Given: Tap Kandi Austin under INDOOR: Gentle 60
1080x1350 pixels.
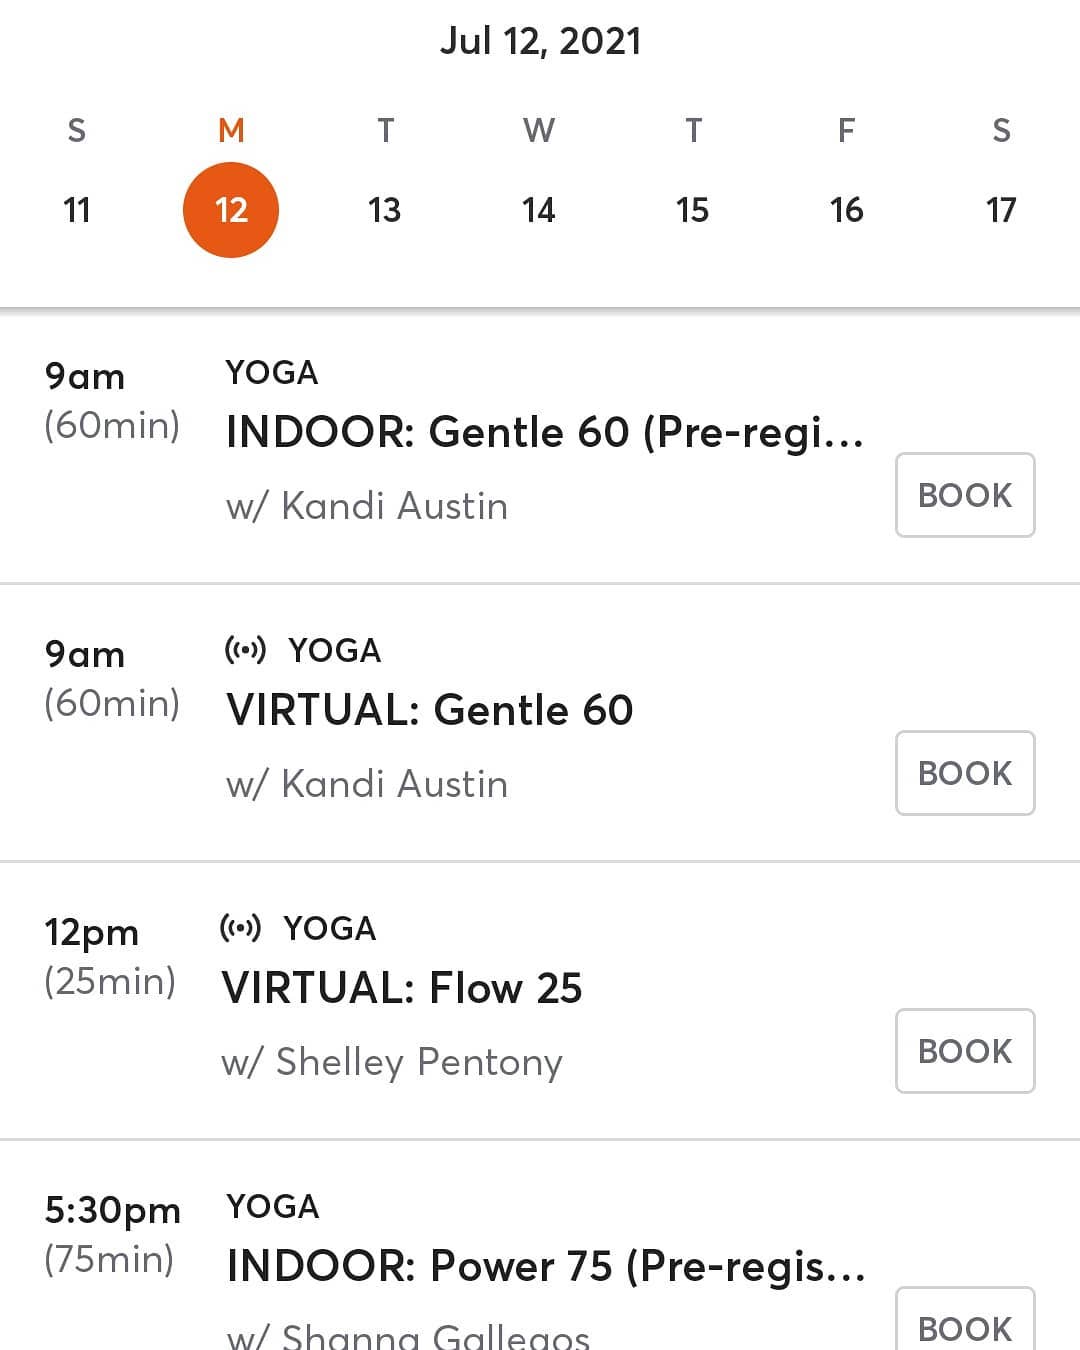Looking at the screenshot, I should coord(367,506).
